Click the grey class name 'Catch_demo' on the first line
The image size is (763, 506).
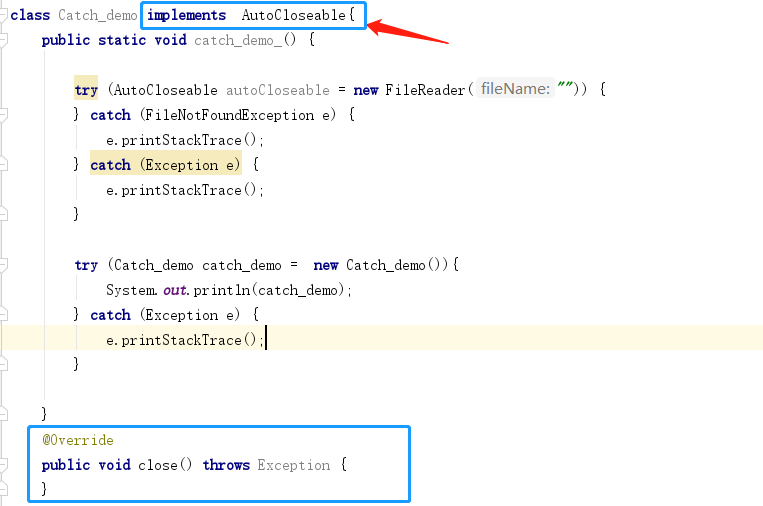click(98, 15)
